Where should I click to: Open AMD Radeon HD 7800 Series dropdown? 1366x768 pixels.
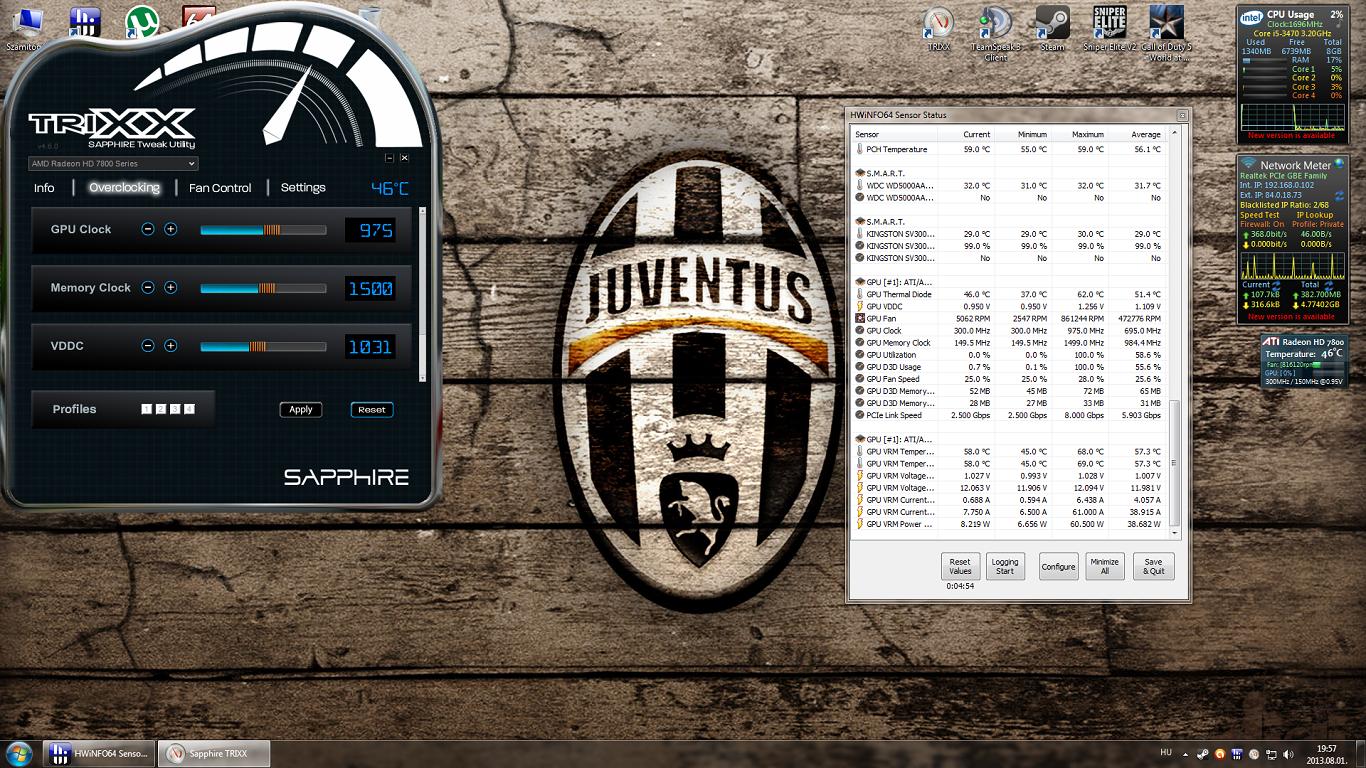(x=113, y=164)
